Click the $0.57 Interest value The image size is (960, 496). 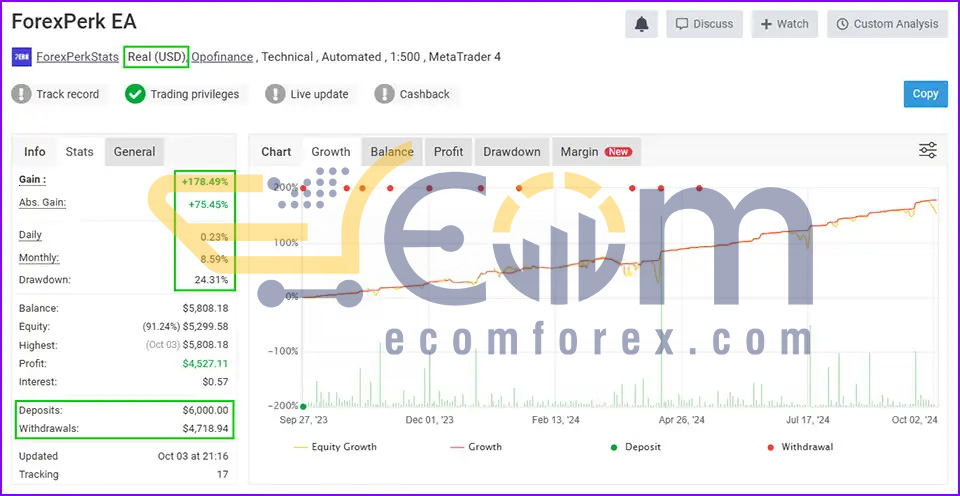tap(216, 382)
